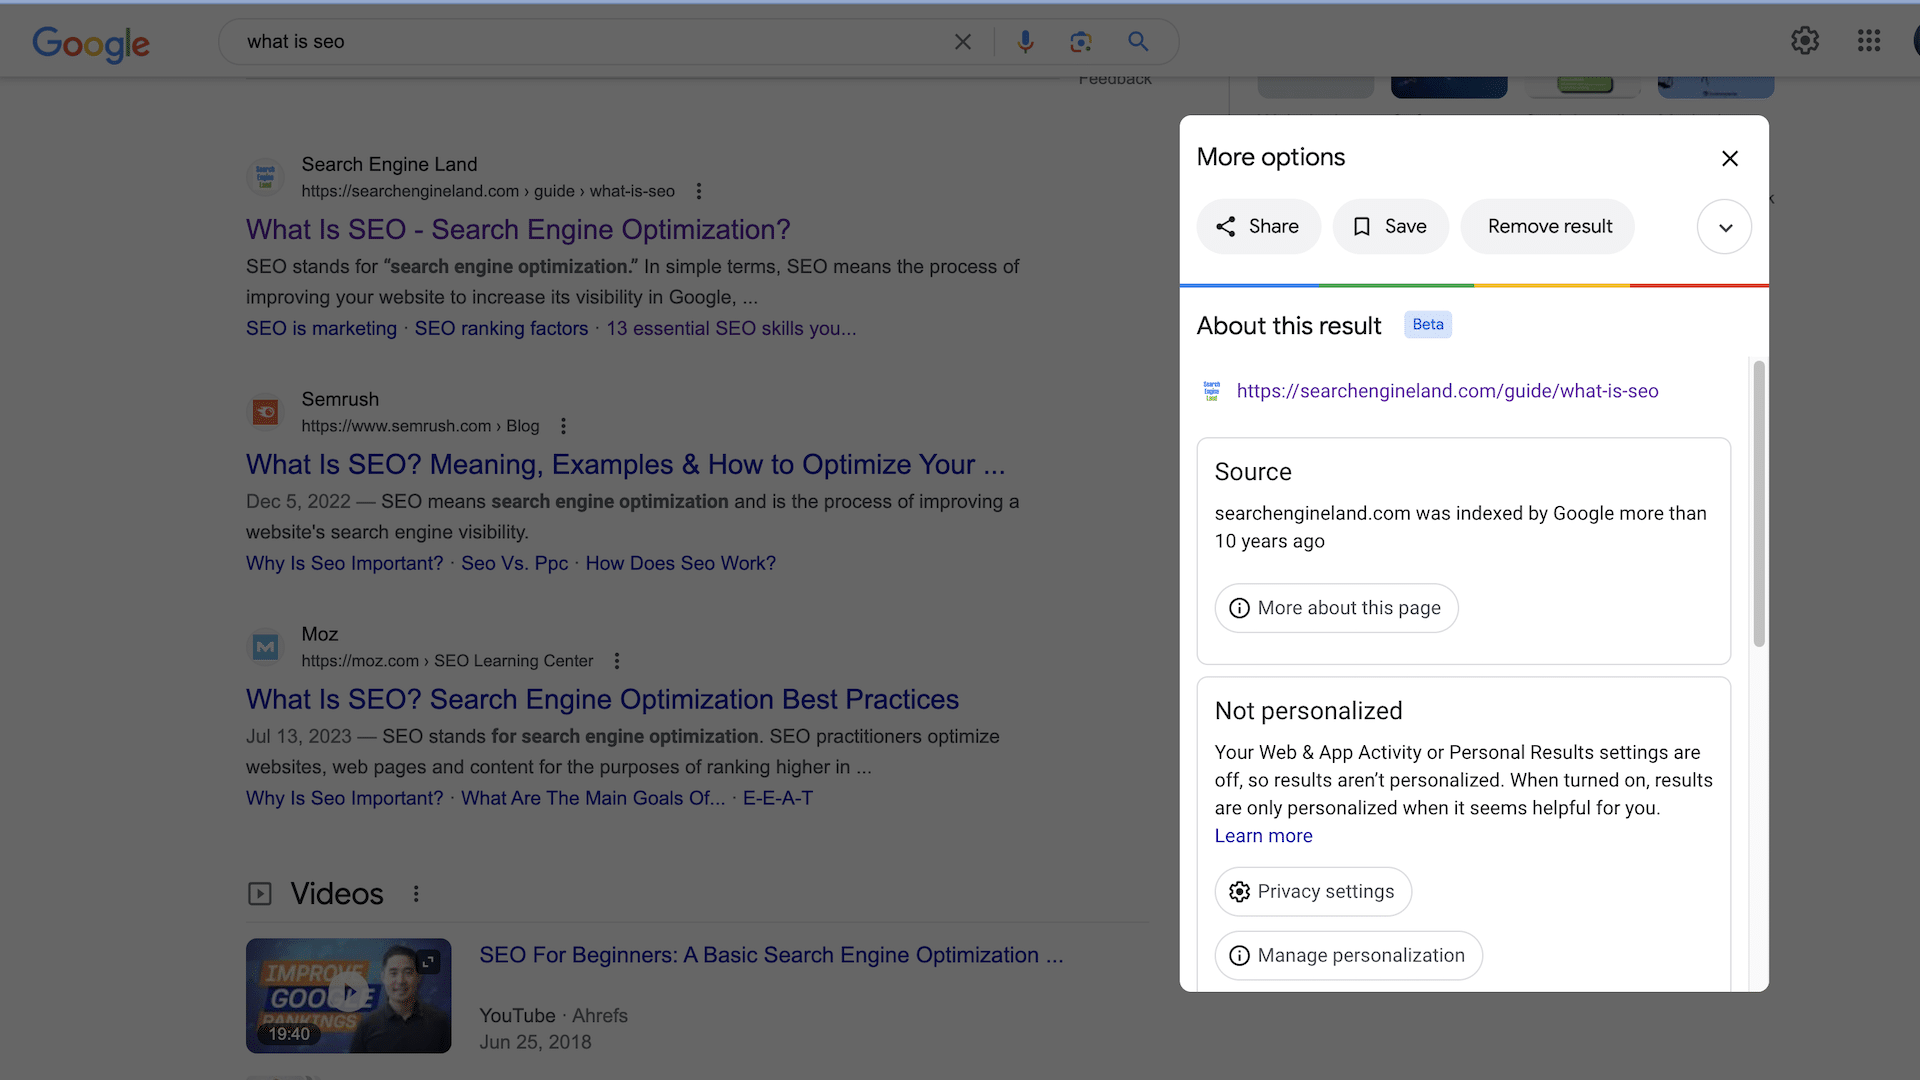Open 'What Is SEO - Search Engine Optimization?' result
This screenshot has height=1080, width=1920.
pyautogui.click(x=518, y=230)
